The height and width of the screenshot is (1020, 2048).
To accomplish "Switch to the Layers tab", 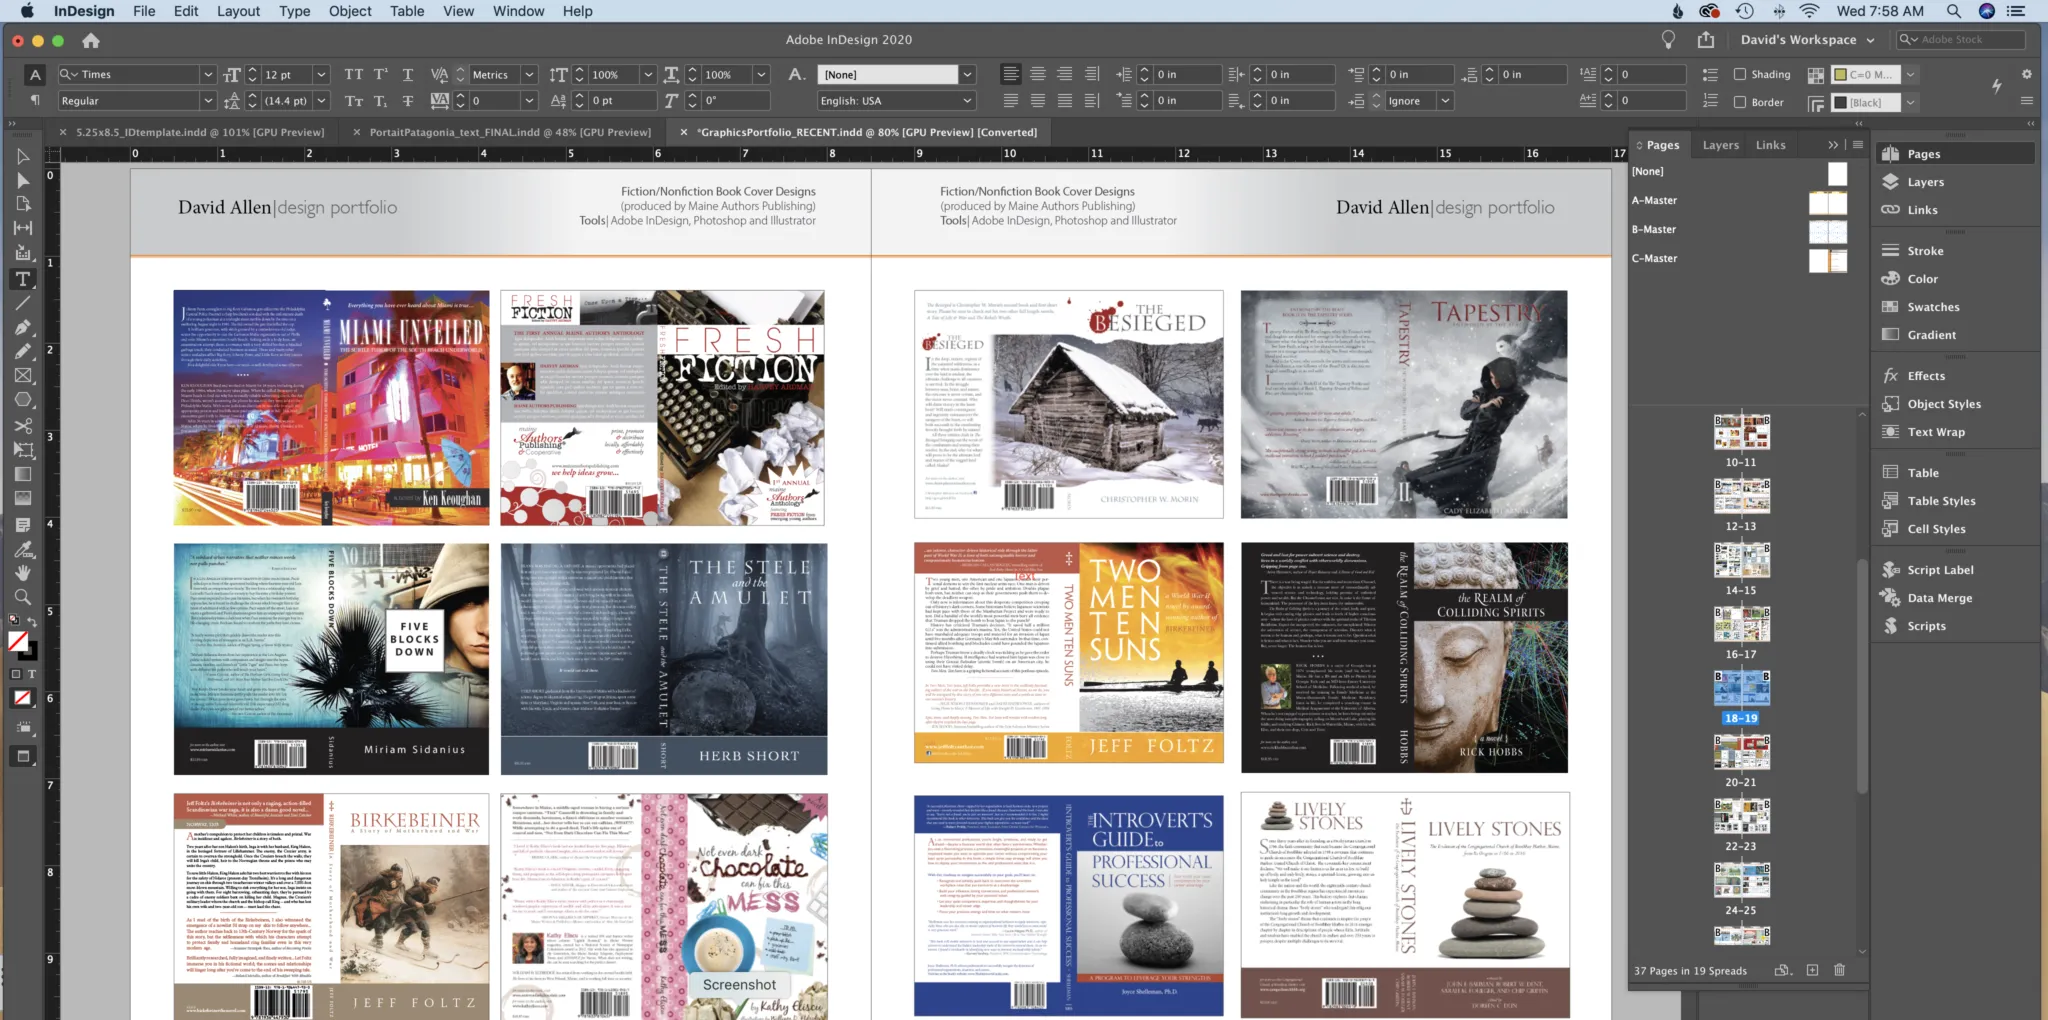I will tap(1720, 144).
